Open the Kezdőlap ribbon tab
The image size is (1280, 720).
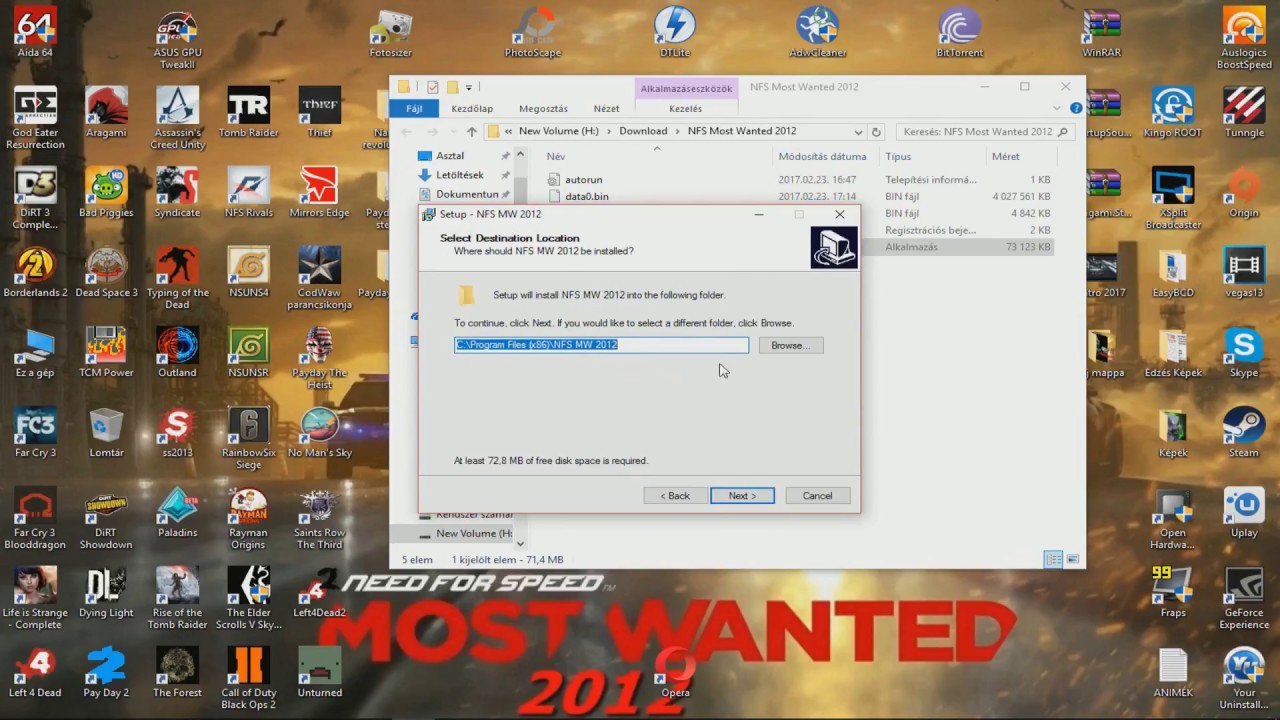(x=472, y=108)
